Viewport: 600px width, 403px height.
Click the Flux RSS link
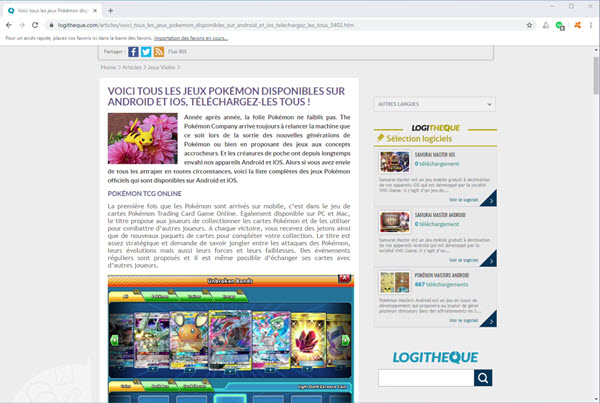(x=177, y=52)
